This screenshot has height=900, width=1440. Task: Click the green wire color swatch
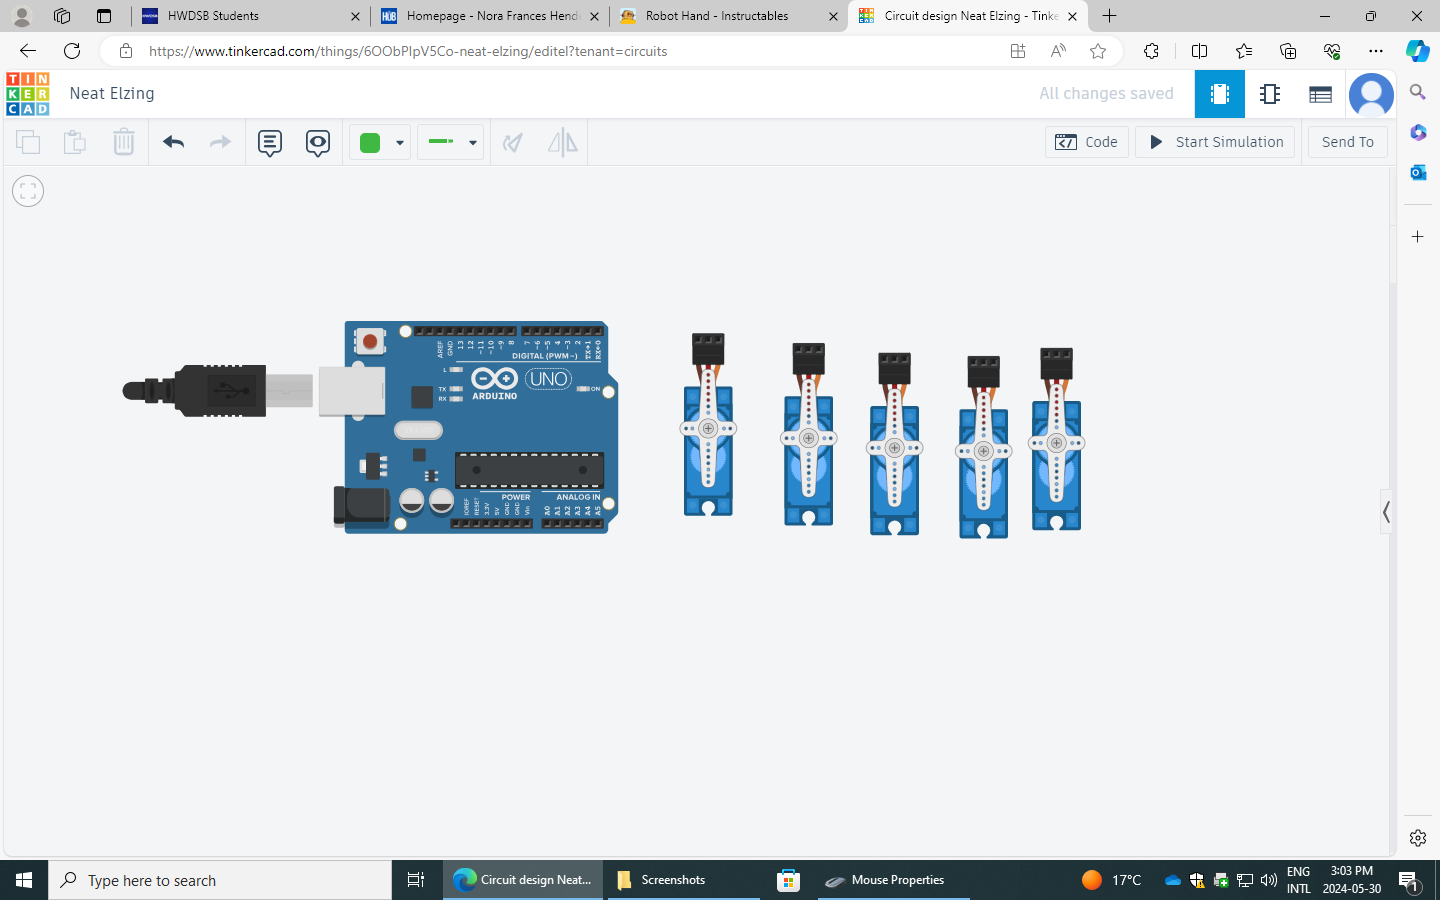click(370, 143)
